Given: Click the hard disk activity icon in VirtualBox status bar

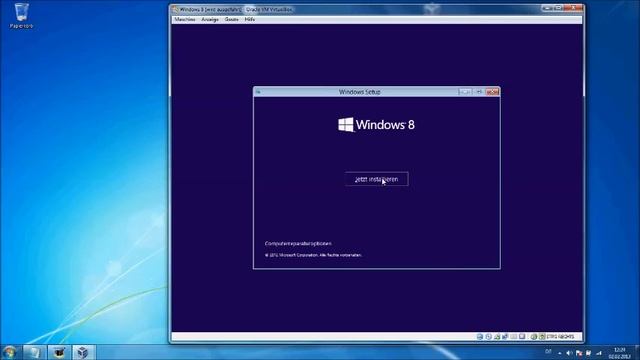Looking at the screenshot, I should 480,337.
